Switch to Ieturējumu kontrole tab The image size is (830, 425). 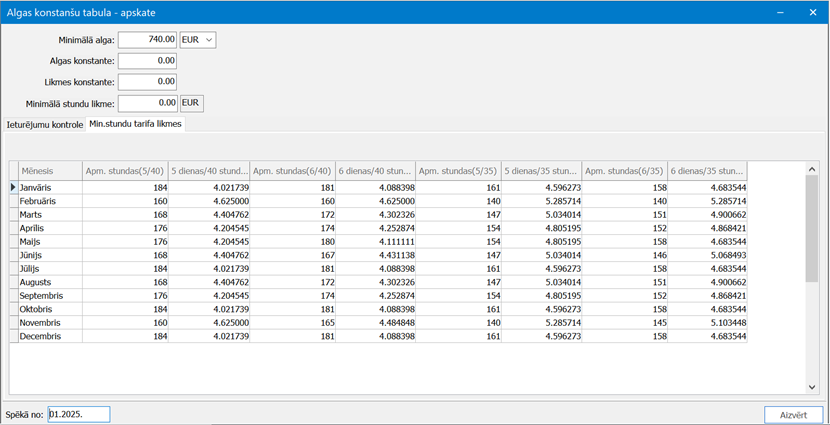click(x=45, y=125)
